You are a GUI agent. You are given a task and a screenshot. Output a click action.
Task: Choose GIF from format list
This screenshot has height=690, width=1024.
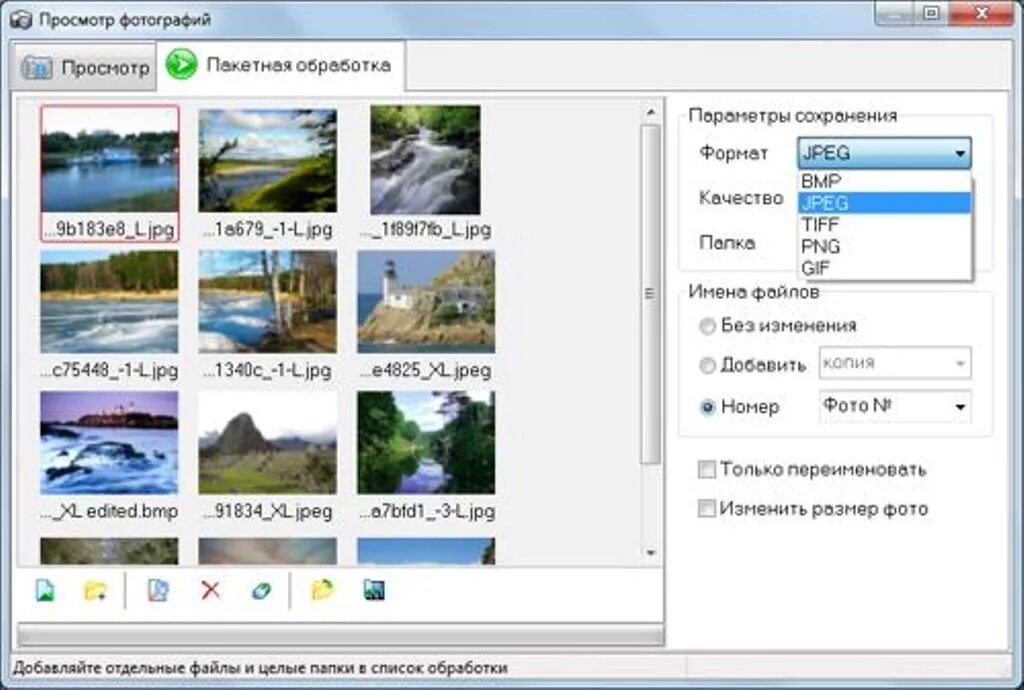coord(884,268)
